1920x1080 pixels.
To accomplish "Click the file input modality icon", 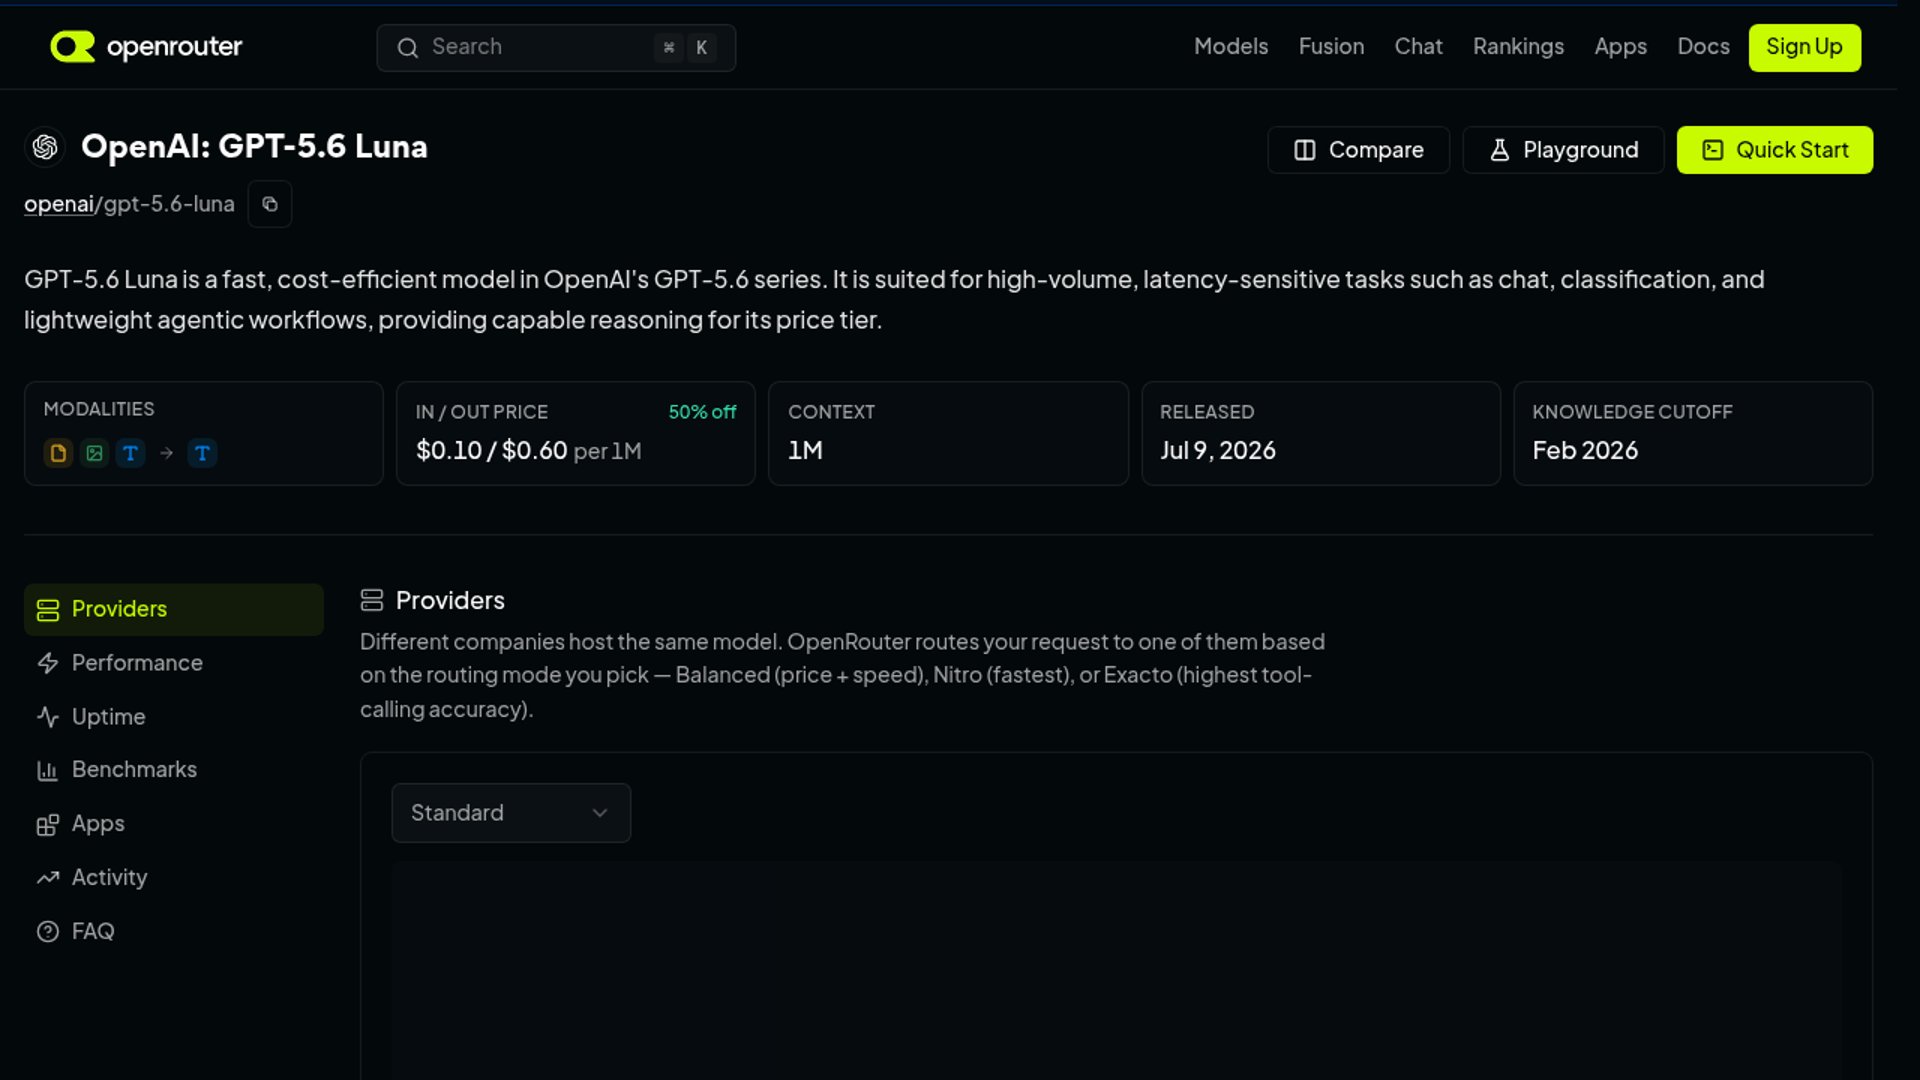I will pyautogui.click(x=58, y=453).
